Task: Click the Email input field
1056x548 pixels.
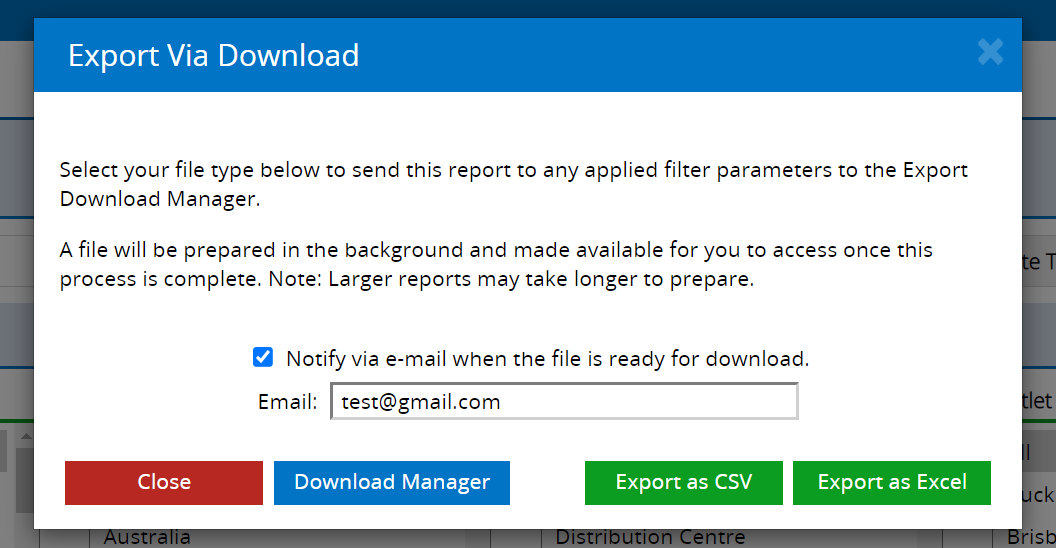Action: (564, 401)
